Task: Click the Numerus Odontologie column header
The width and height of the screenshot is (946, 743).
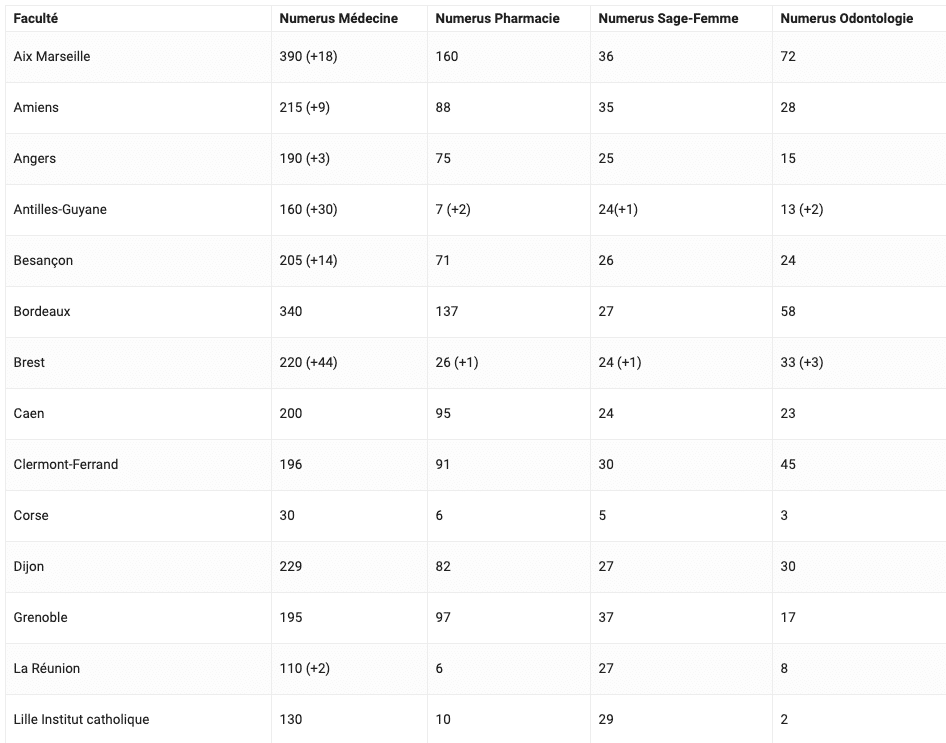Action: [x=846, y=19]
